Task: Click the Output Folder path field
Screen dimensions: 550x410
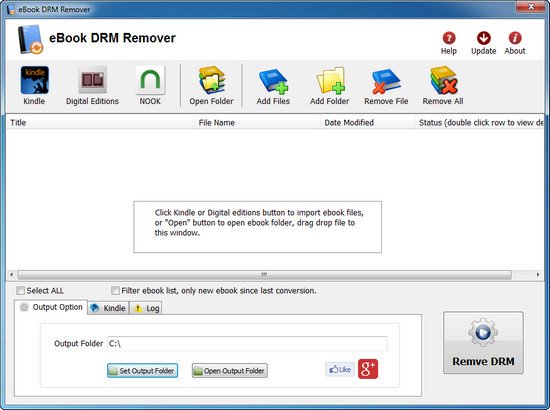Action: point(247,344)
